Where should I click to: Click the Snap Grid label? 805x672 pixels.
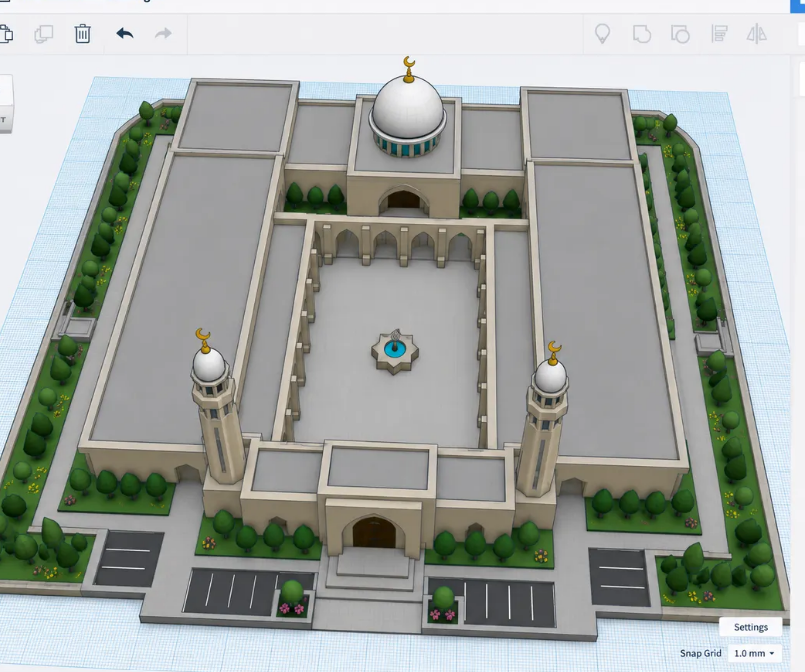pyautogui.click(x=700, y=653)
